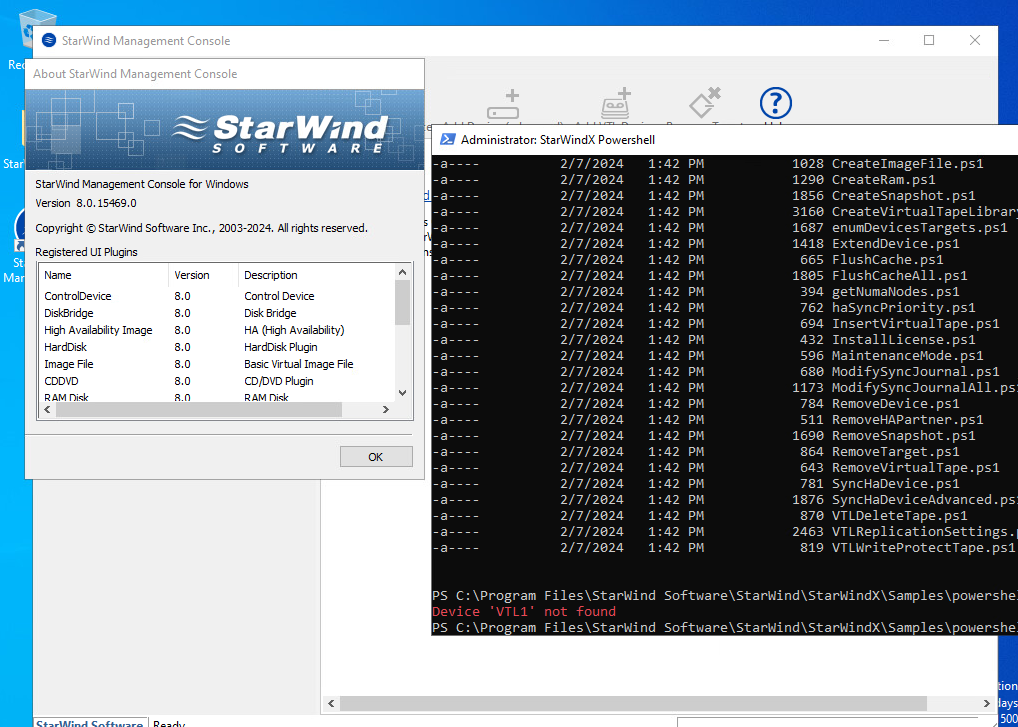
Task: Click the console pane horizontal scrollbar thumb
Action: point(633,703)
